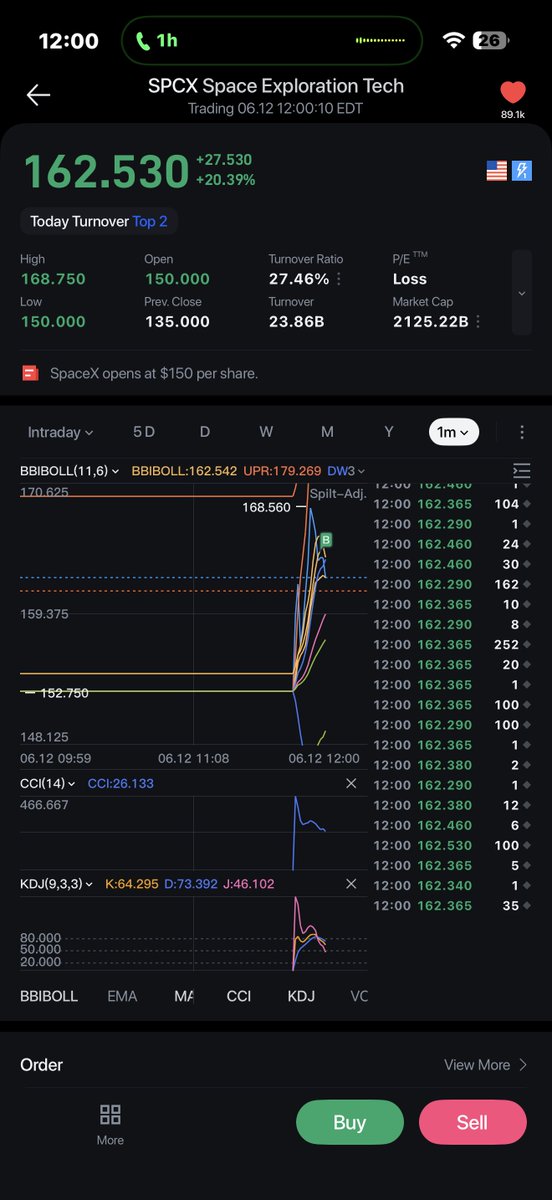Viewport: 552px width, 1200px height.
Task: Open the SpaceX news icon
Action: coord(31,373)
